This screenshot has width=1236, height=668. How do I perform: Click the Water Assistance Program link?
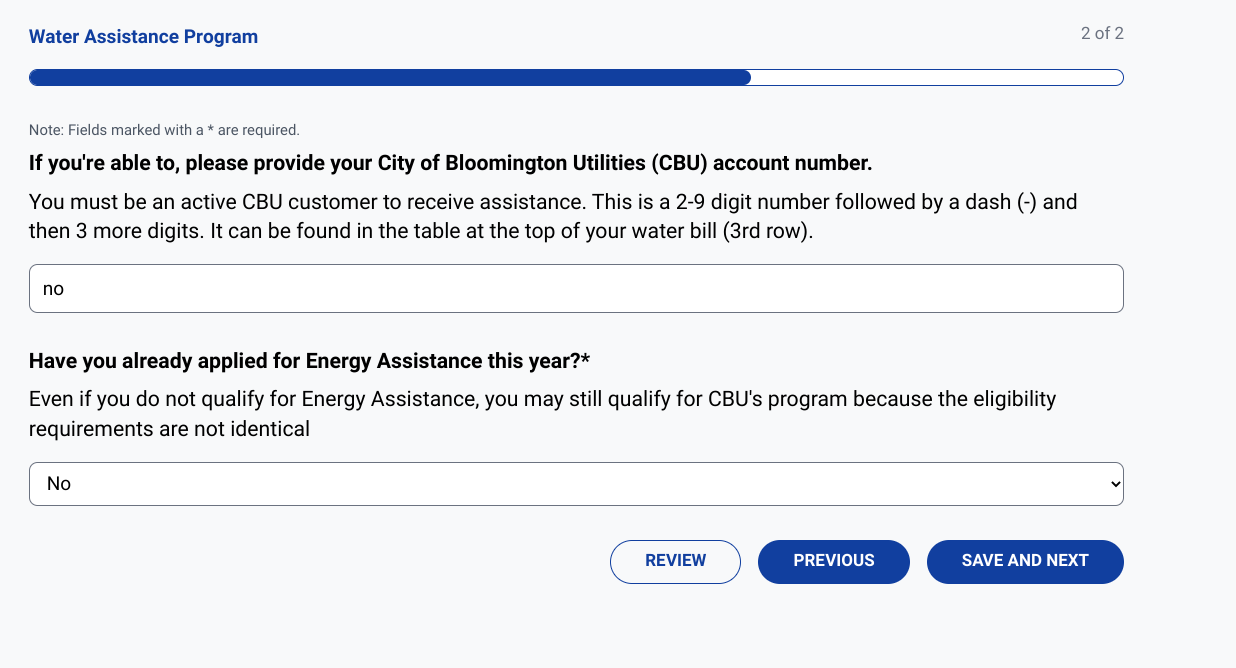pyautogui.click(x=142, y=36)
